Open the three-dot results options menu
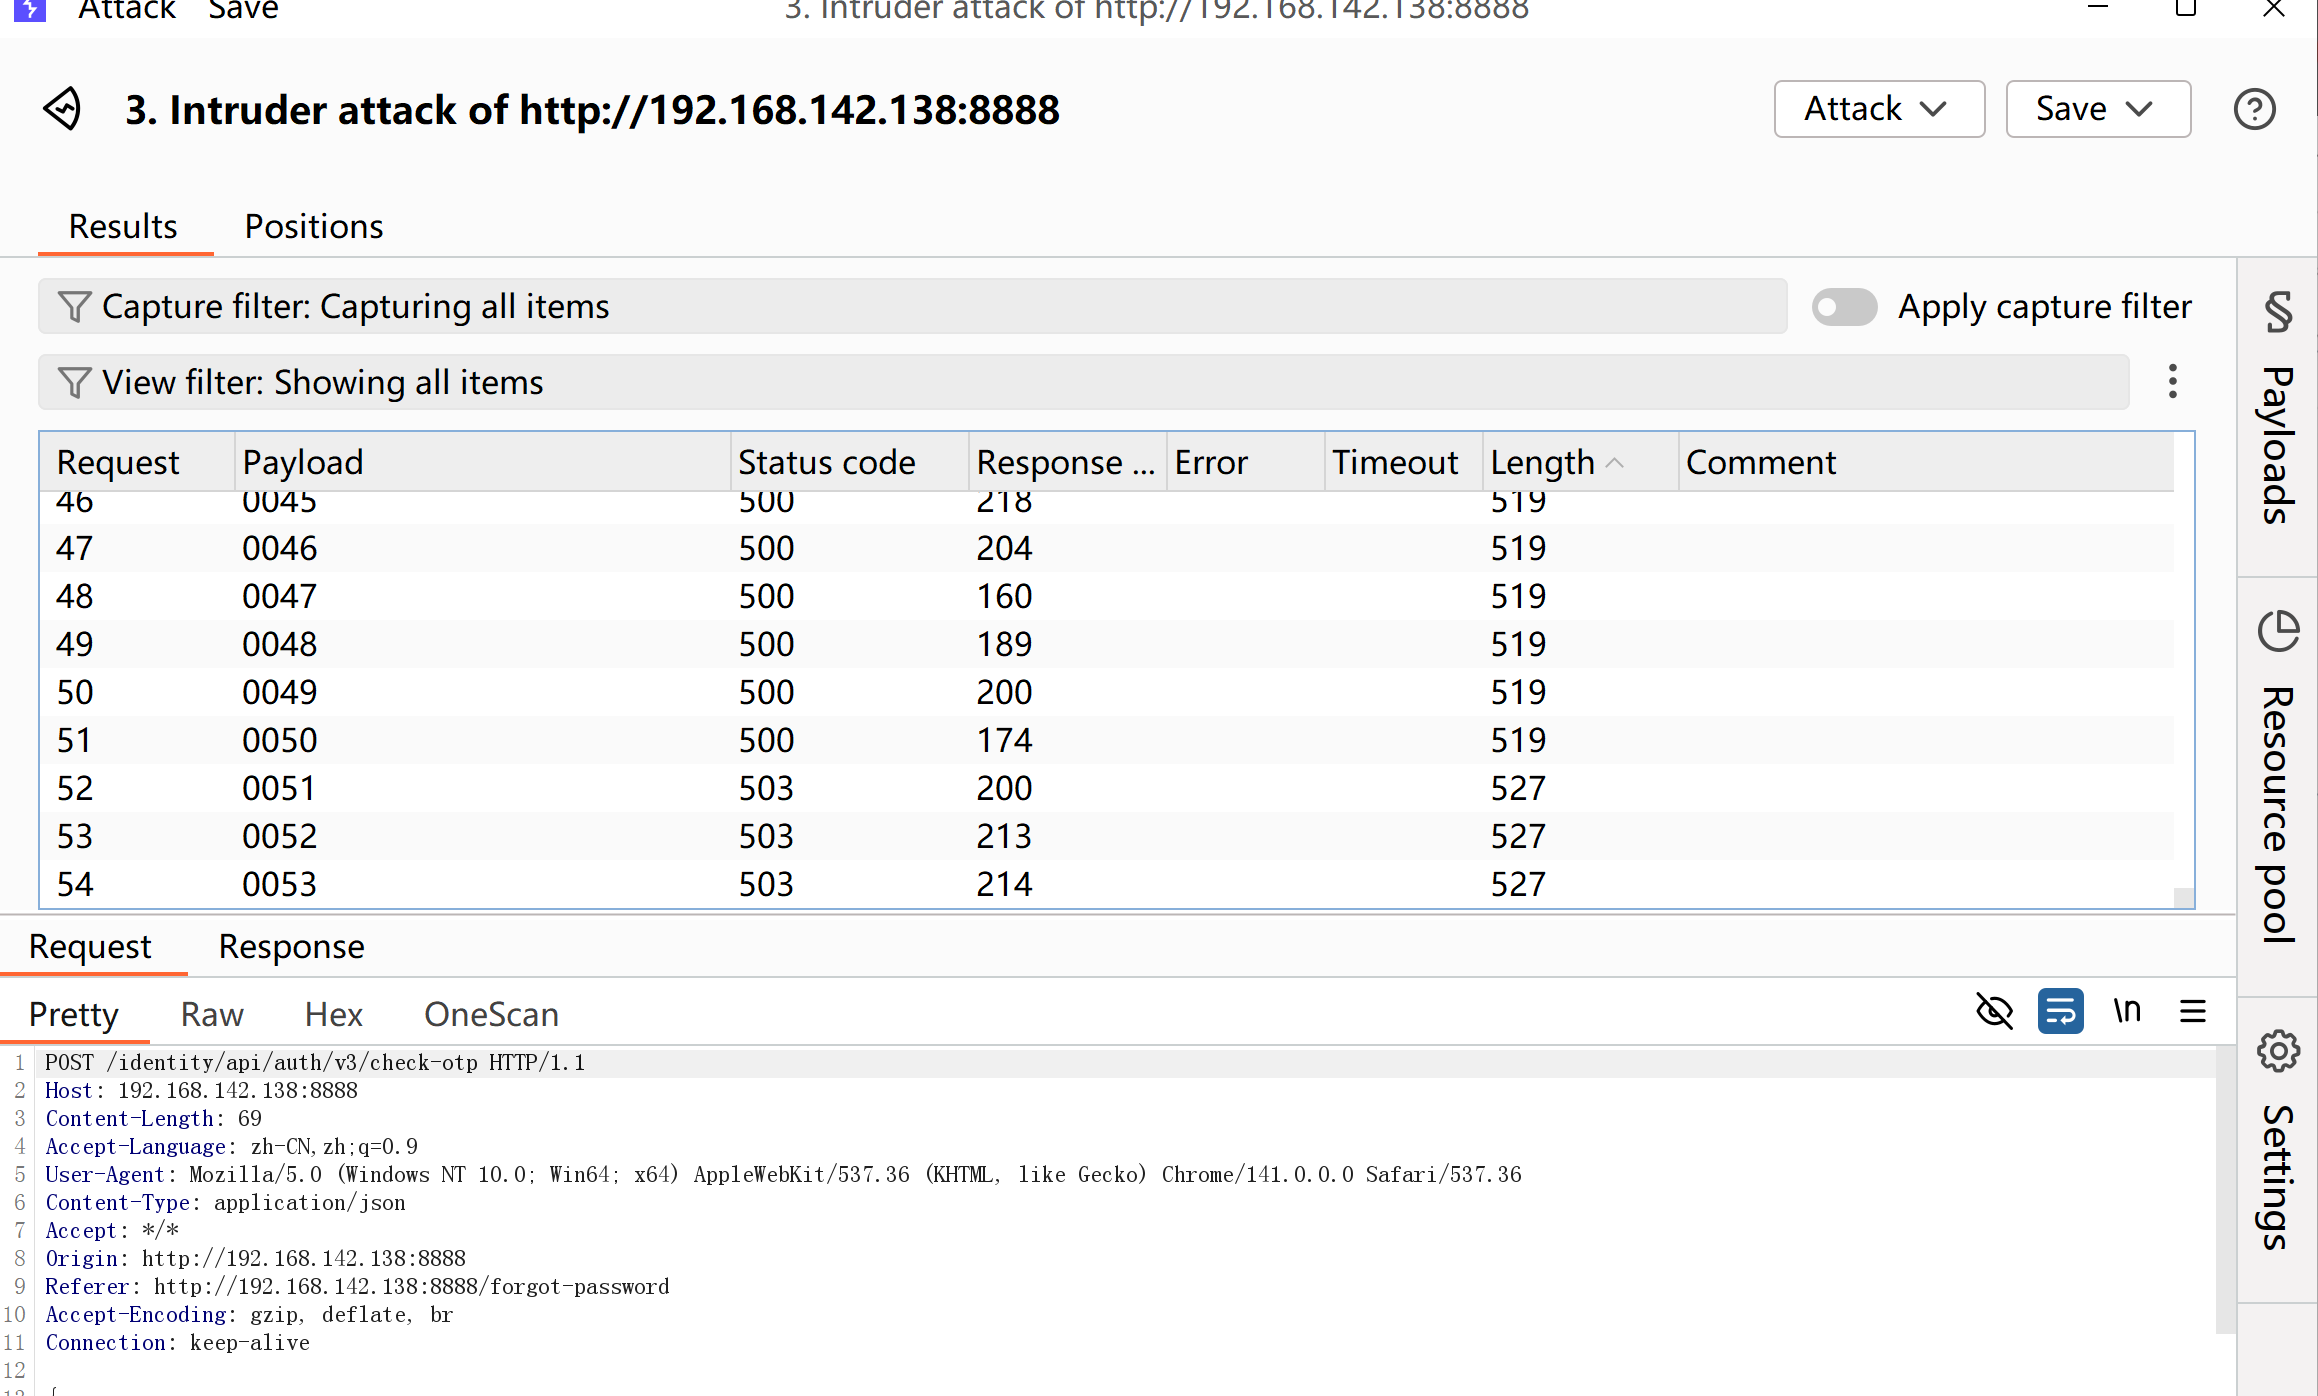 pyautogui.click(x=2172, y=381)
